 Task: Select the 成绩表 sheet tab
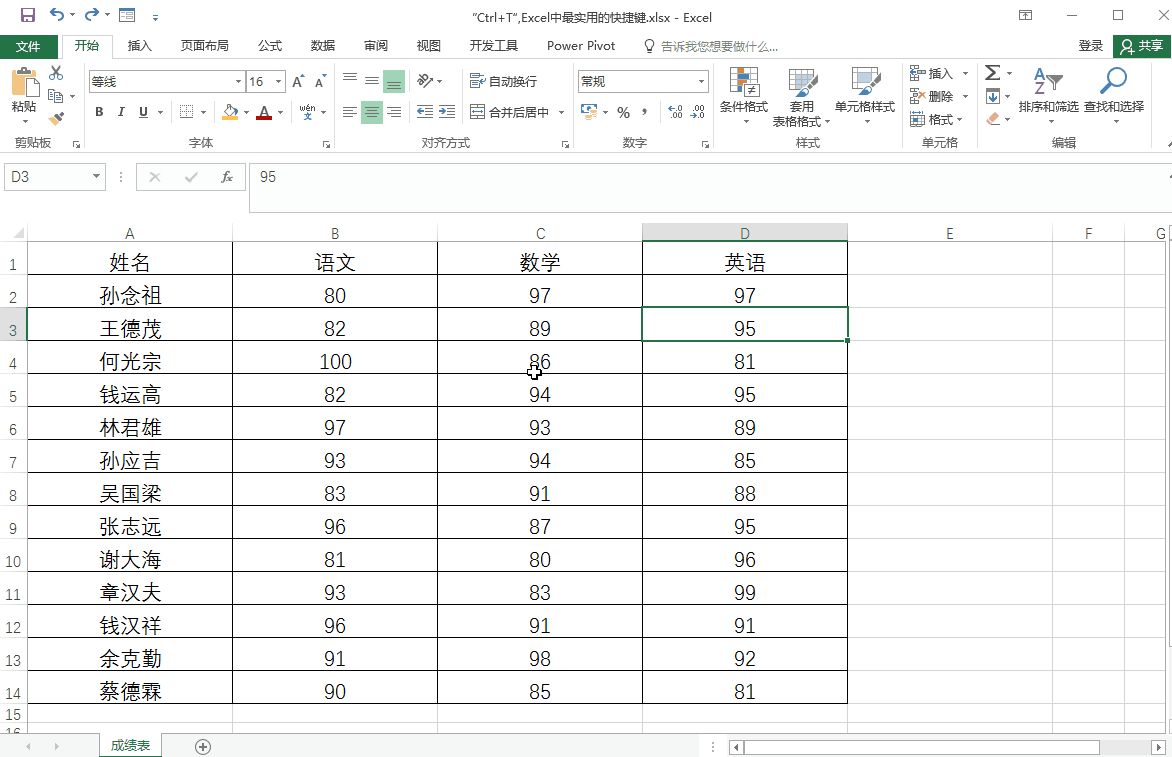click(x=130, y=746)
